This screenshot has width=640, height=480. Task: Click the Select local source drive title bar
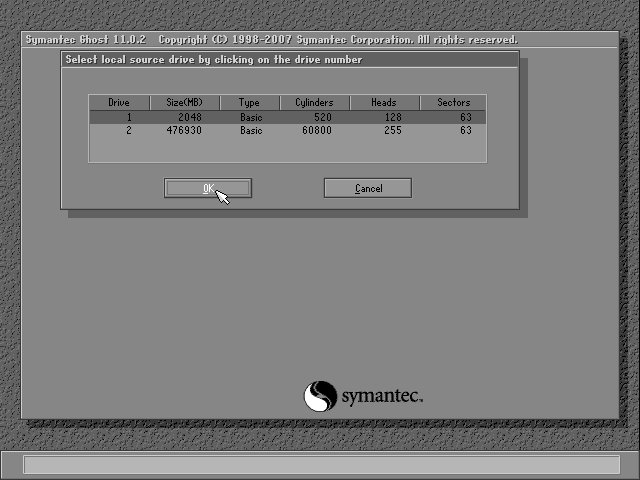pyautogui.click(x=290, y=60)
